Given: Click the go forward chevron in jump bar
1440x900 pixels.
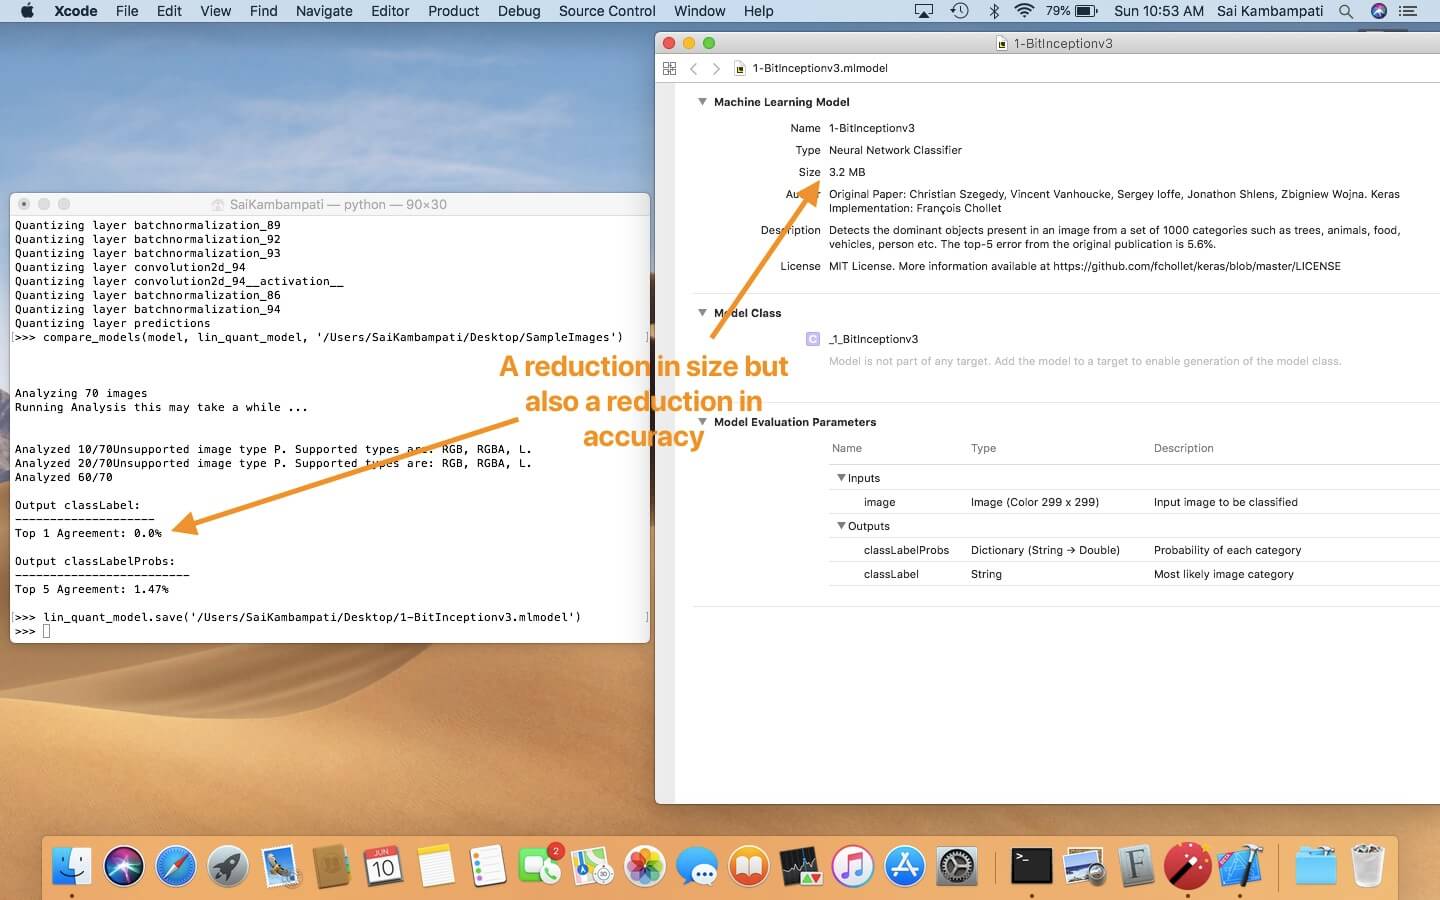Looking at the screenshot, I should [715, 68].
